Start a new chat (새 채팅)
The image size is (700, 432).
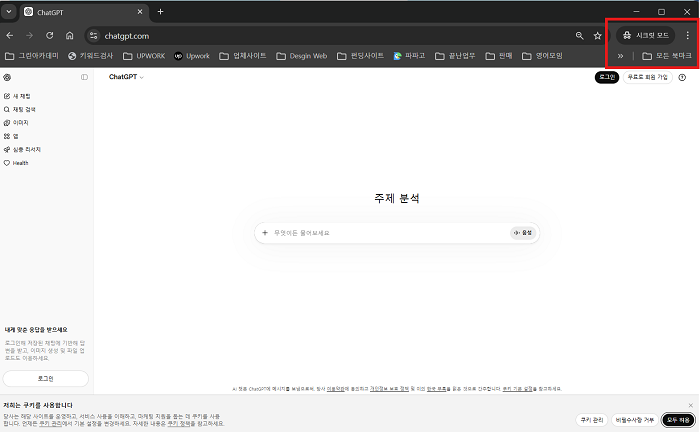(x=17, y=96)
